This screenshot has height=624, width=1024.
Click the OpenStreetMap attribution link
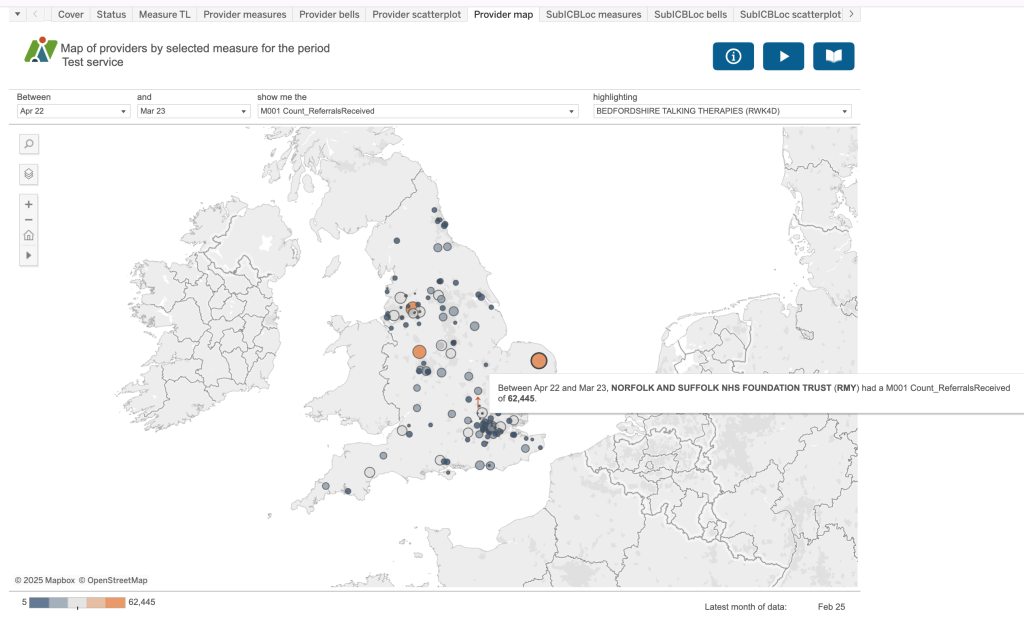(113, 580)
